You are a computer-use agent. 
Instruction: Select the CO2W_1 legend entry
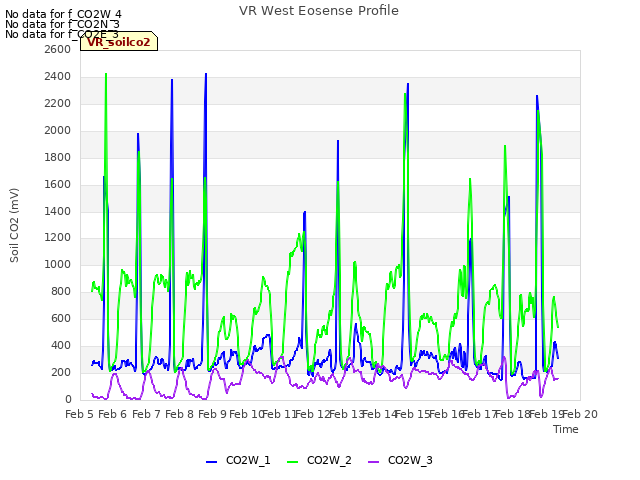pyautogui.click(x=238, y=460)
